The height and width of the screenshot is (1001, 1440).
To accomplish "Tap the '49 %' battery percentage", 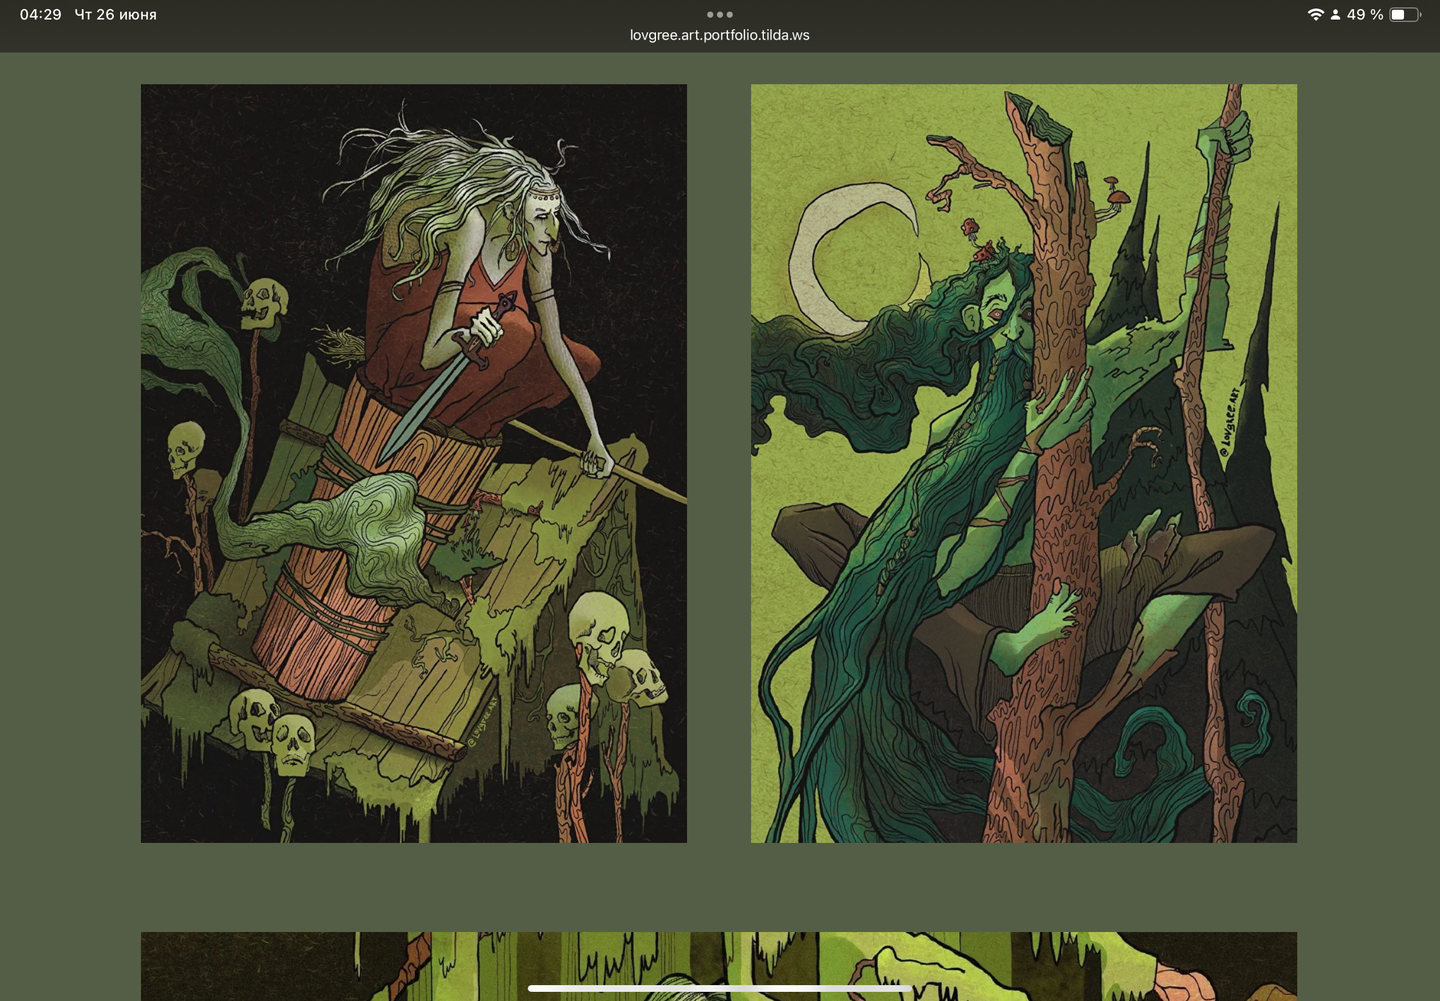I will point(1365,14).
